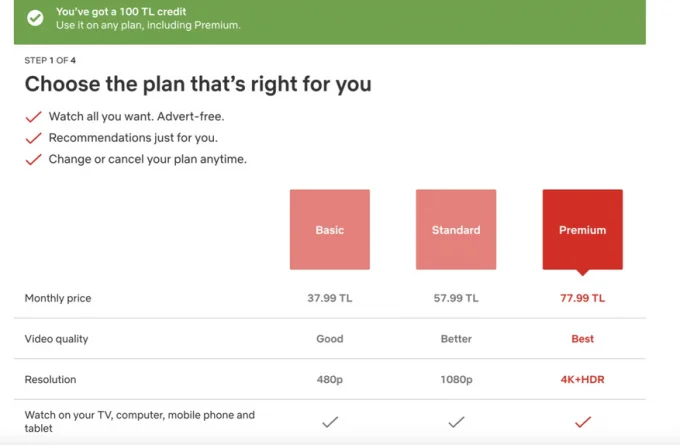Click the 480p resolution value
The width and height of the screenshot is (680, 445).
click(330, 380)
